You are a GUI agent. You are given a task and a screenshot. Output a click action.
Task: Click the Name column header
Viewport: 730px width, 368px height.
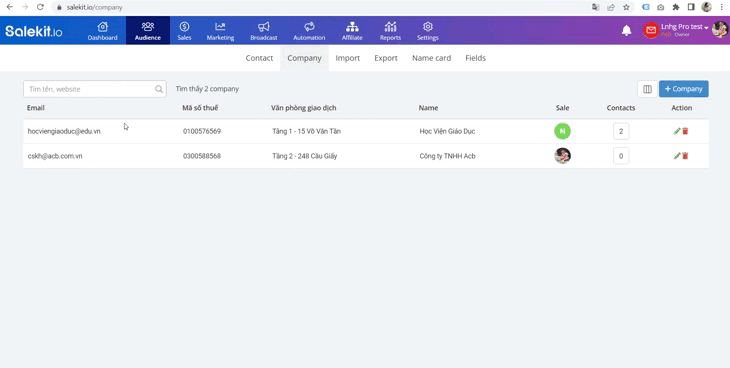(428, 108)
